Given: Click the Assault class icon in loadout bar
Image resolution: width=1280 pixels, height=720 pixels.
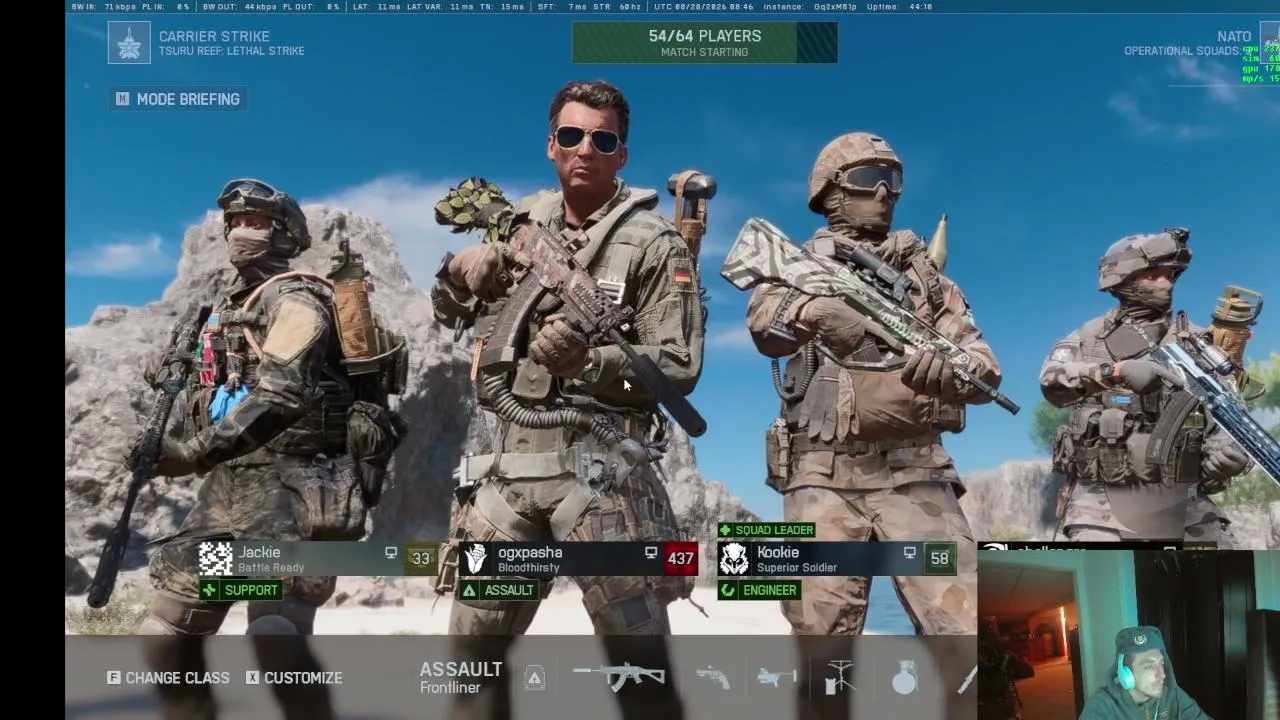Looking at the screenshot, I should 535,678.
